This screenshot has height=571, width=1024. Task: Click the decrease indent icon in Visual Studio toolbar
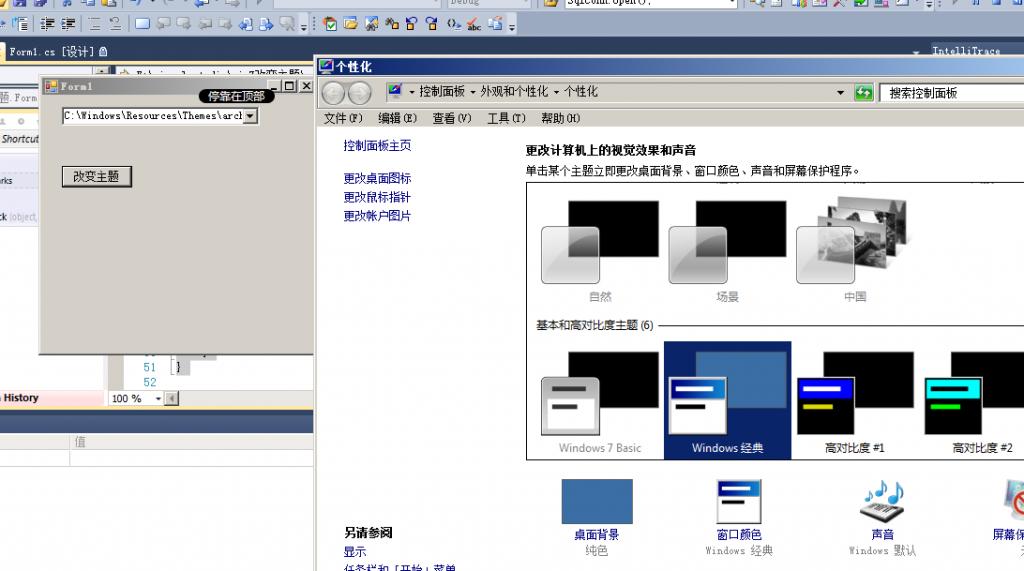(47, 23)
